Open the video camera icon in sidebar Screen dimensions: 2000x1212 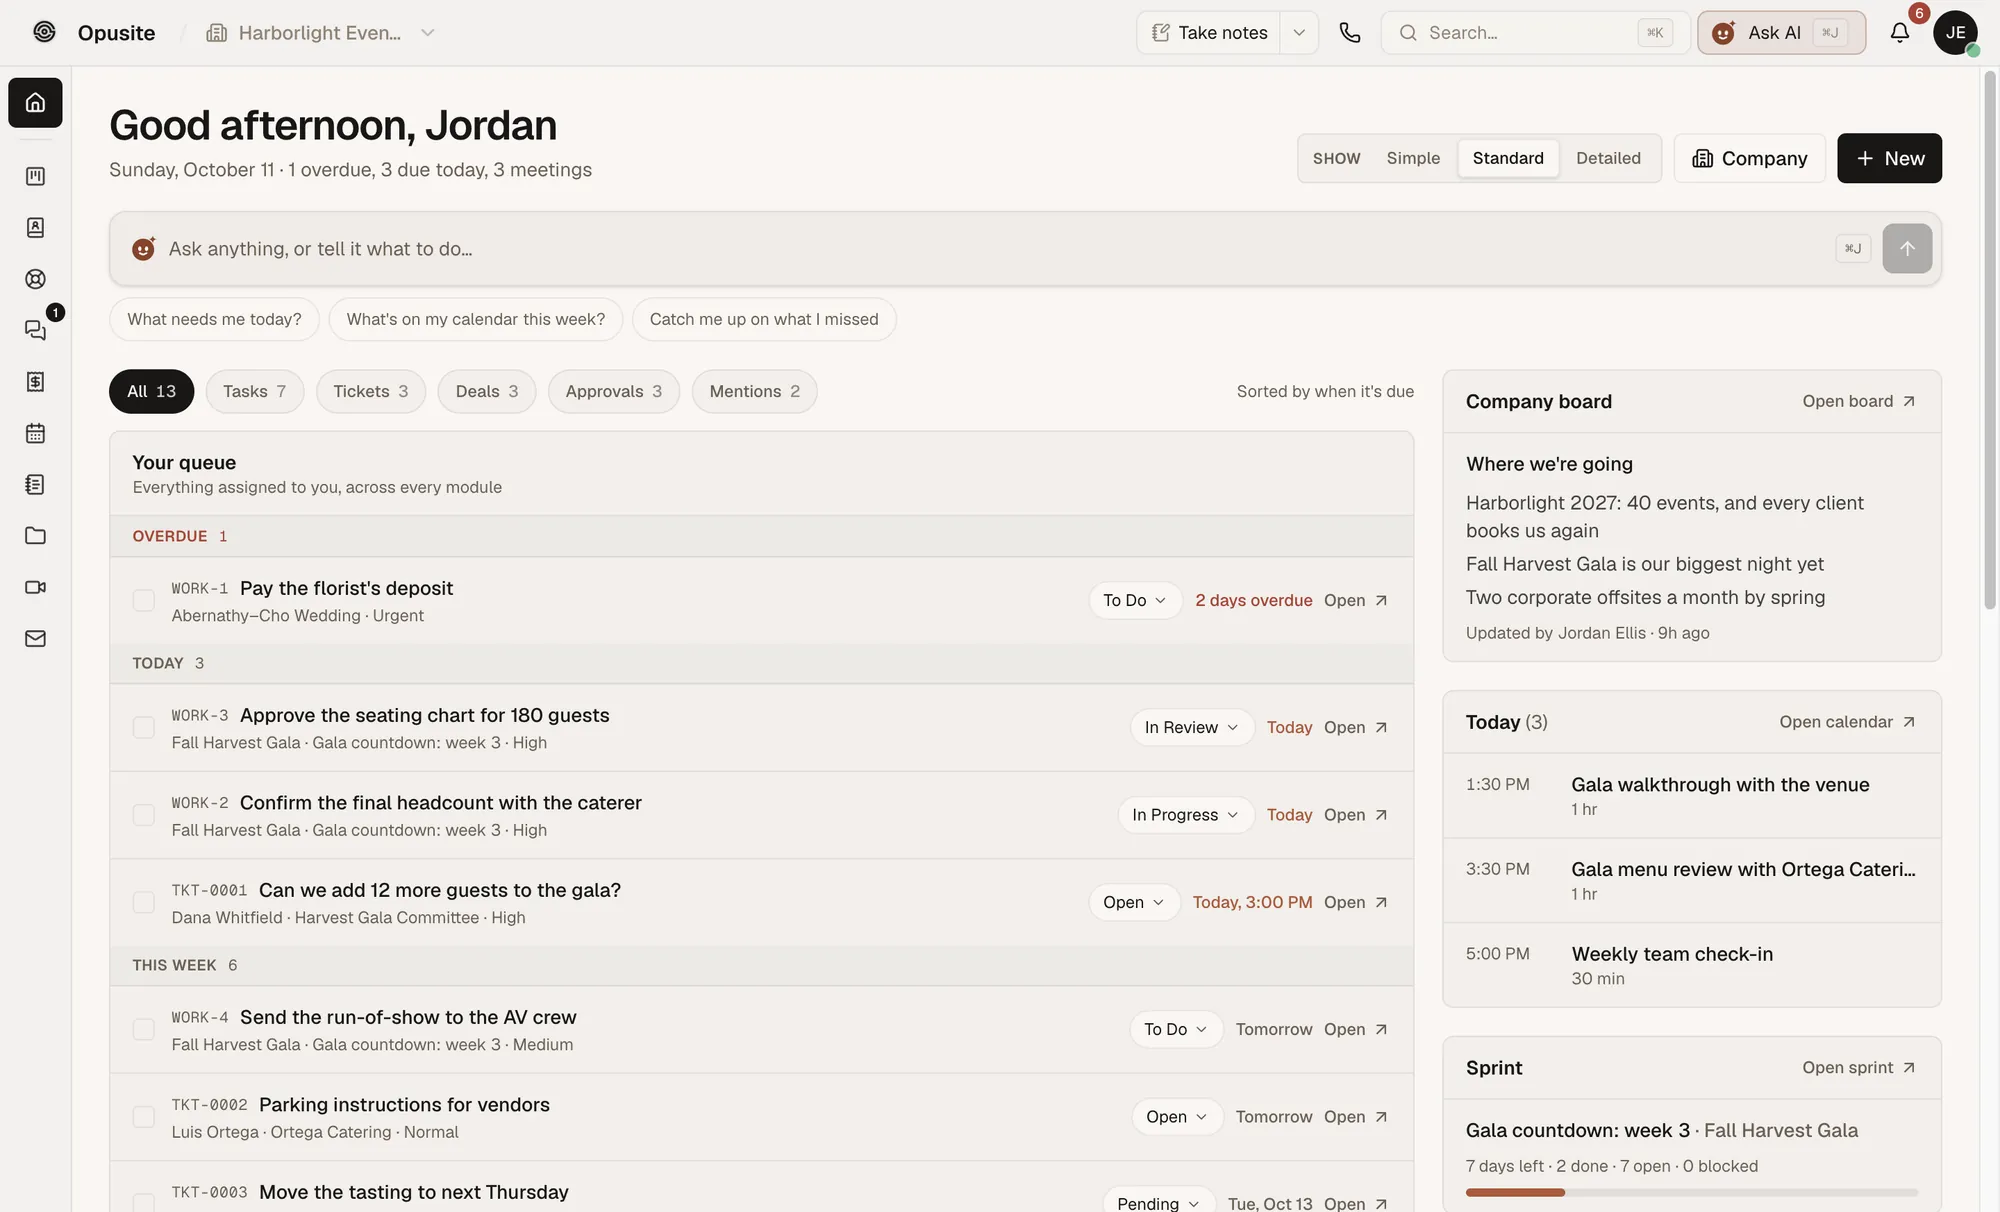35,587
